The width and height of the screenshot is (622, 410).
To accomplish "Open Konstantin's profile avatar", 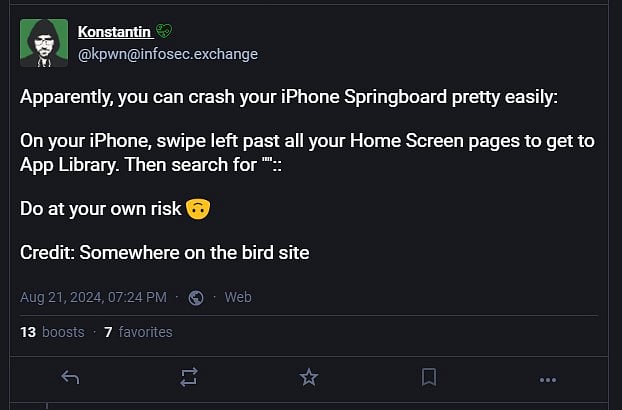I will point(43,43).
